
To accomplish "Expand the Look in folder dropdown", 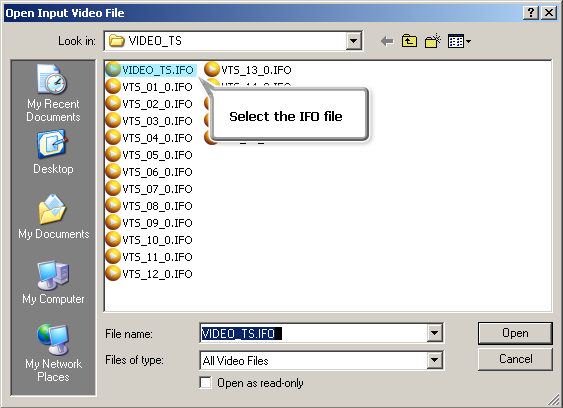I will [x=353, y=41].
